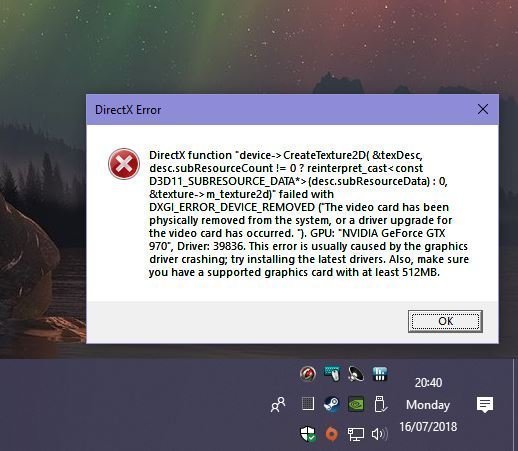Image resolution: width=518 pixels, height=451 pixels.
Task: Click the date 16/07/2018 in taskbar
Action: (428, 427)
